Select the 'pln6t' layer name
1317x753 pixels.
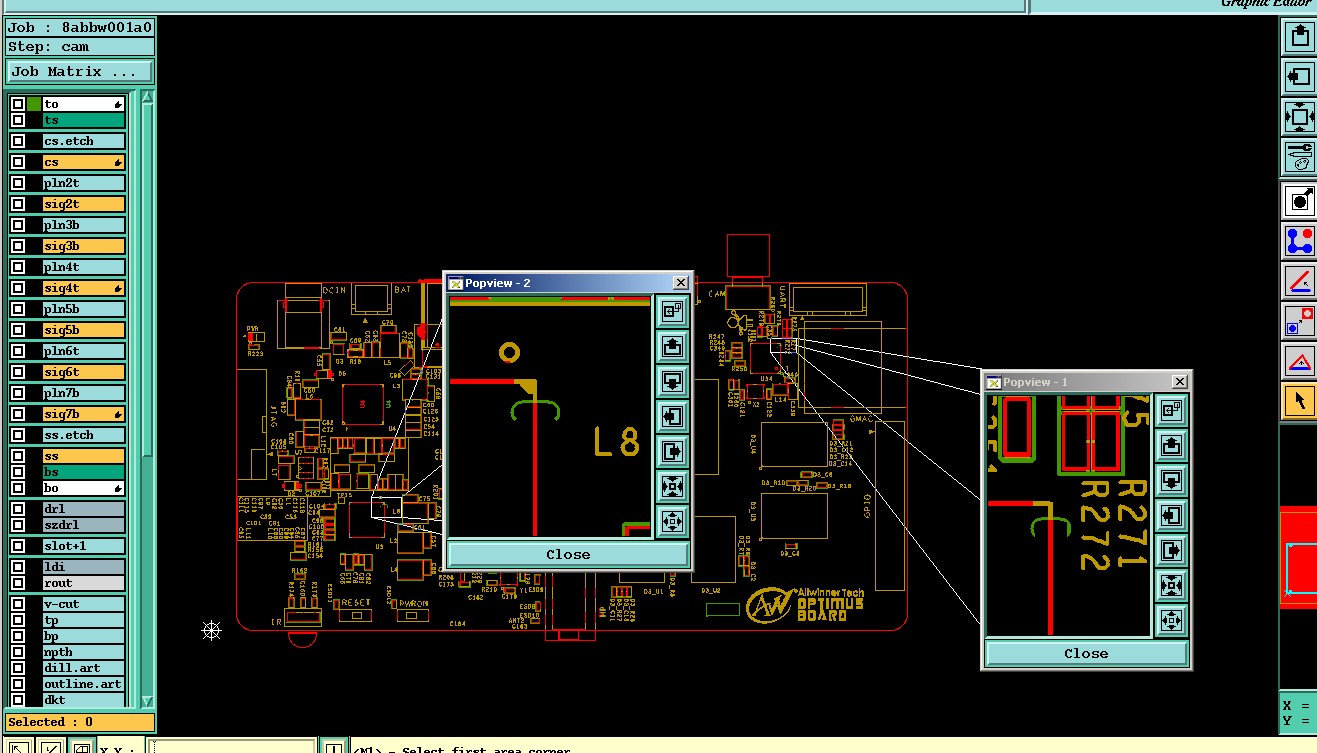(x=84, y=351)
